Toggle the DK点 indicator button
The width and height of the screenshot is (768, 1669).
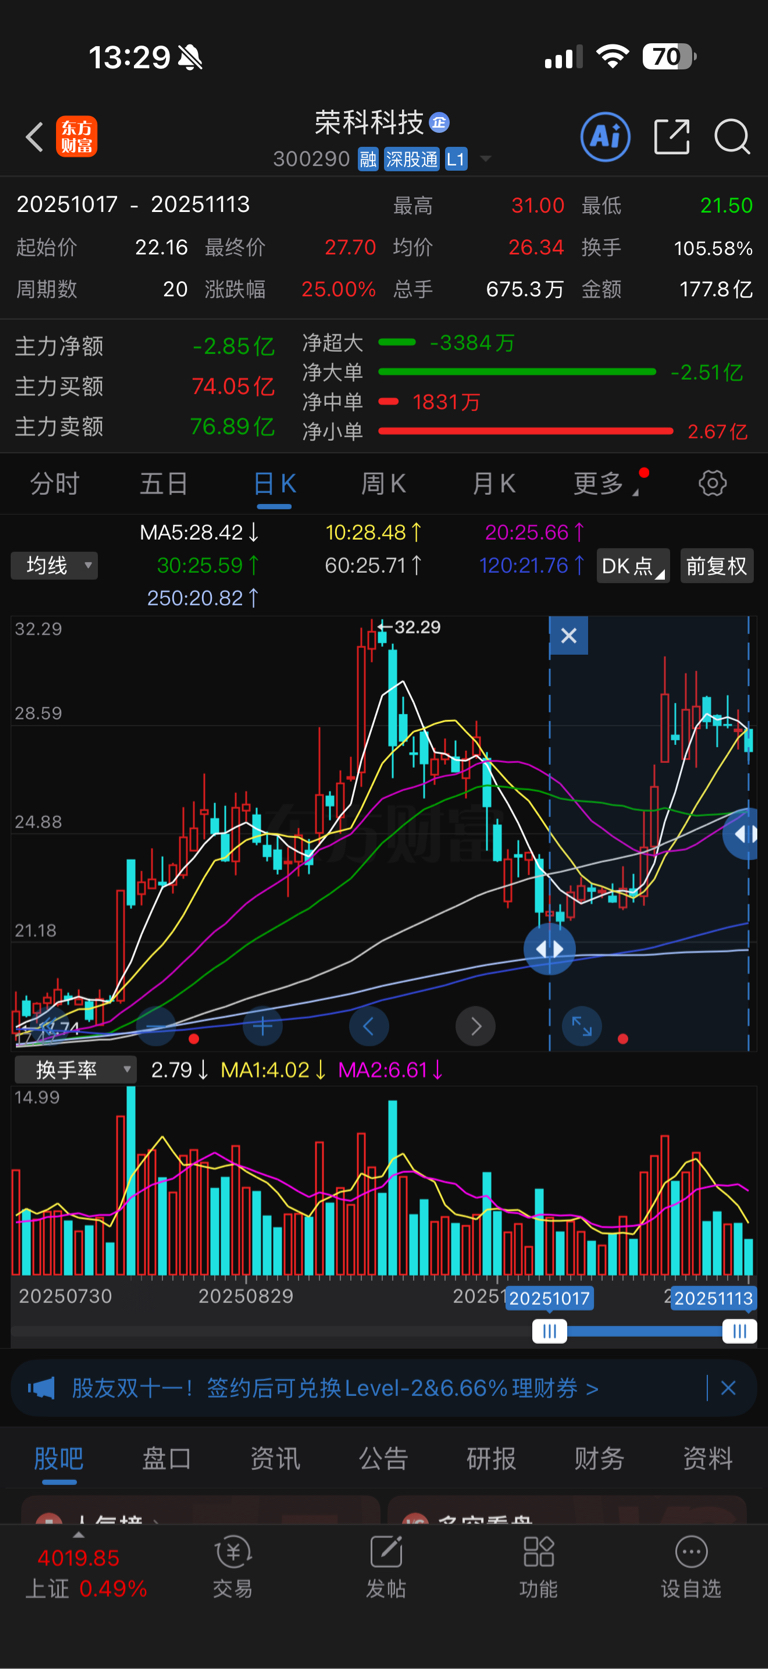coord(633,566)
